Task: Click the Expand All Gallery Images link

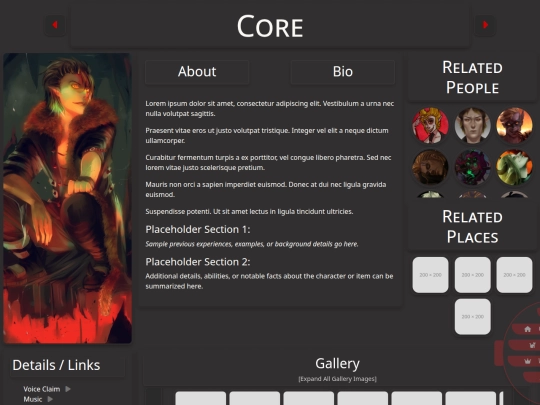Action: pos(338,379)
